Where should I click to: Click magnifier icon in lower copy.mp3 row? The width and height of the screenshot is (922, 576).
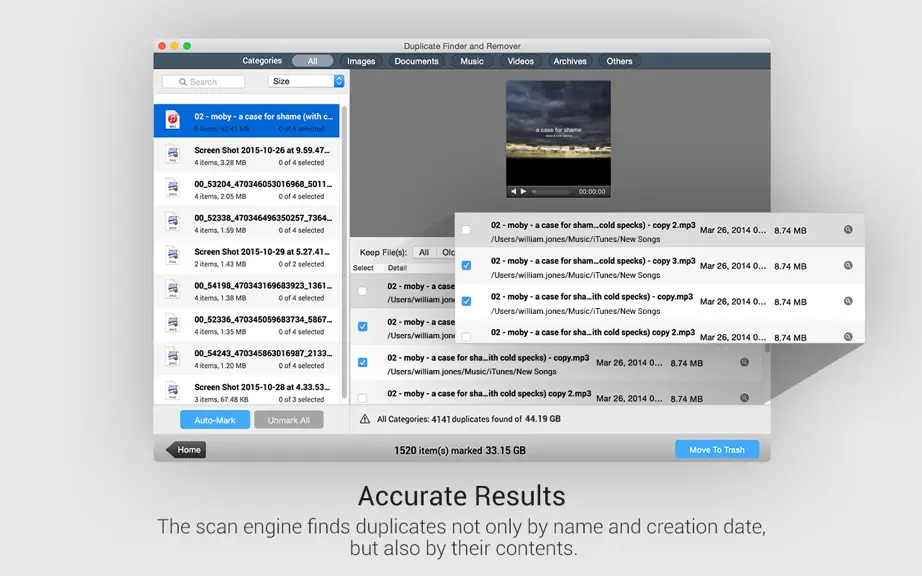click(744, 363)
